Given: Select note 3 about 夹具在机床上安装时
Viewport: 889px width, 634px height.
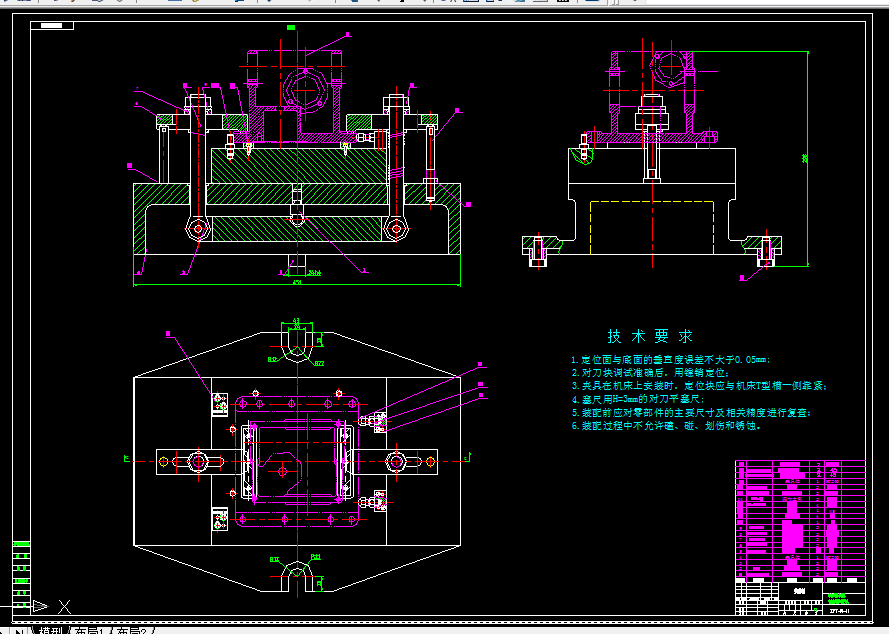Looking at the screenshot, I should tap(699, 386).
